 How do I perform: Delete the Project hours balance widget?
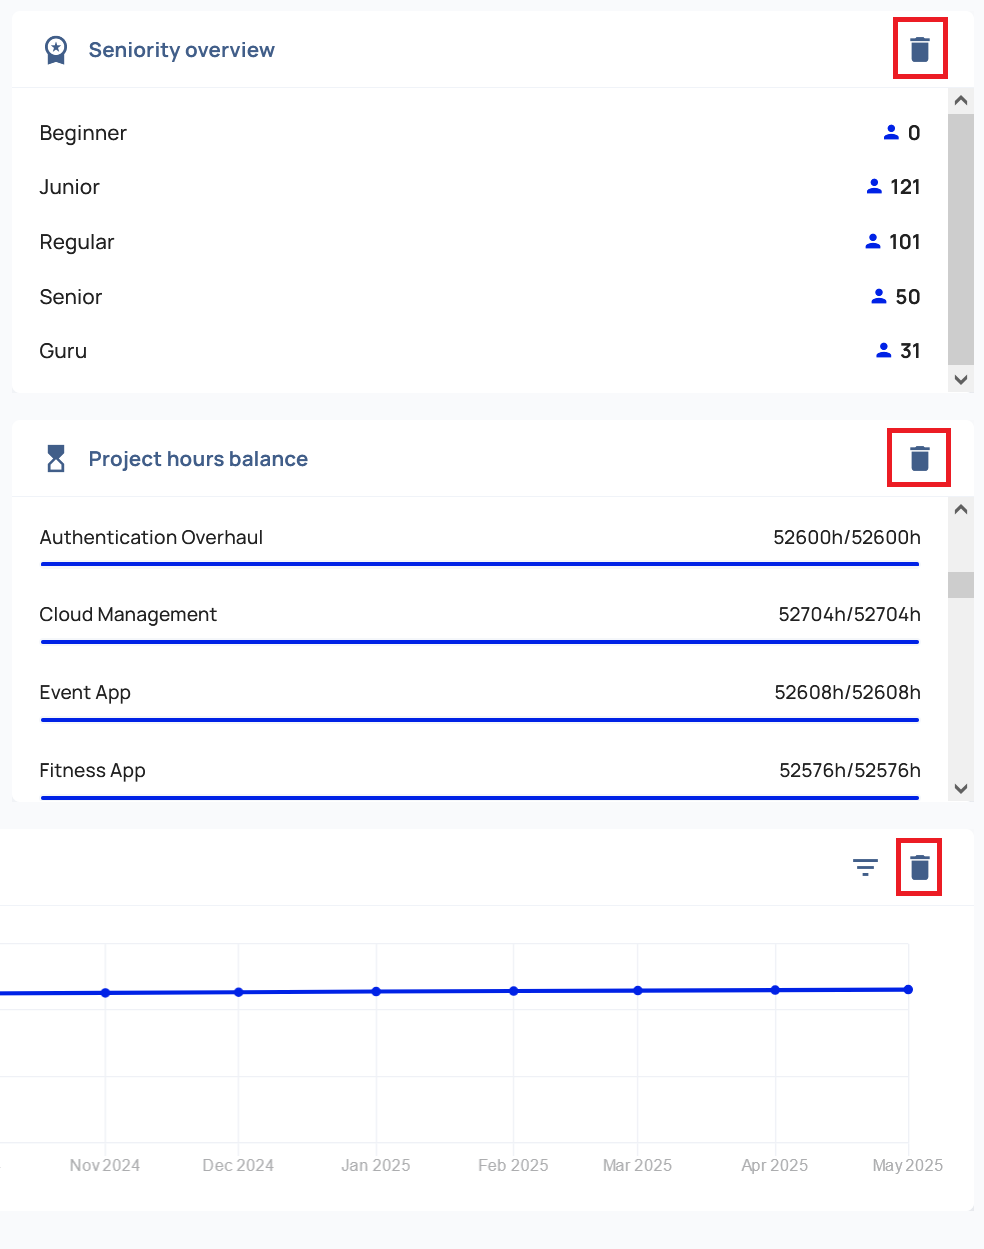point(919,458)
